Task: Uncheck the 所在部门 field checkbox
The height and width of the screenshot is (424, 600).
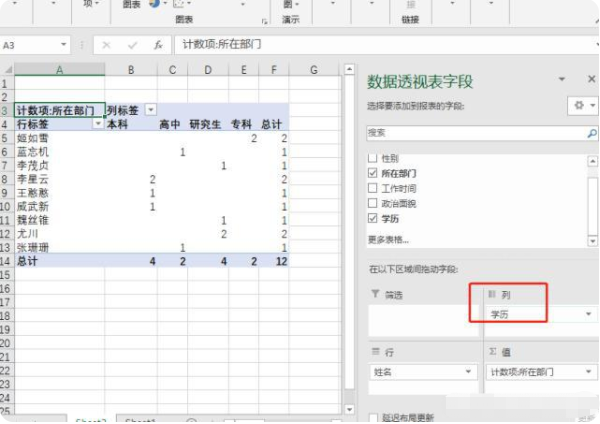Action: tap(373, 173)
